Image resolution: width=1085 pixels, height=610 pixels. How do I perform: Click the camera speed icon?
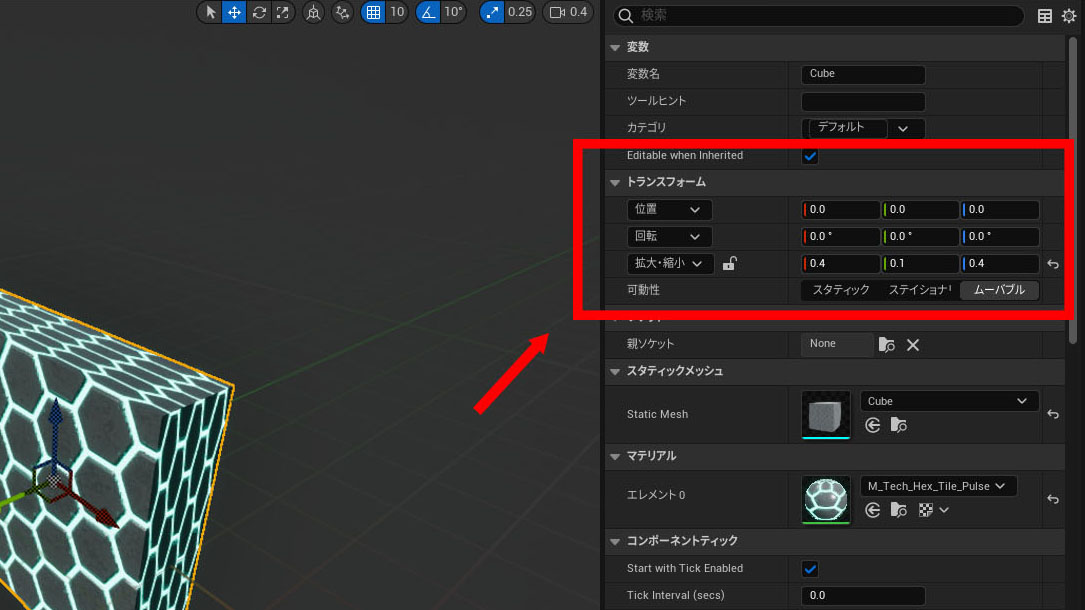tap(556, 12)
